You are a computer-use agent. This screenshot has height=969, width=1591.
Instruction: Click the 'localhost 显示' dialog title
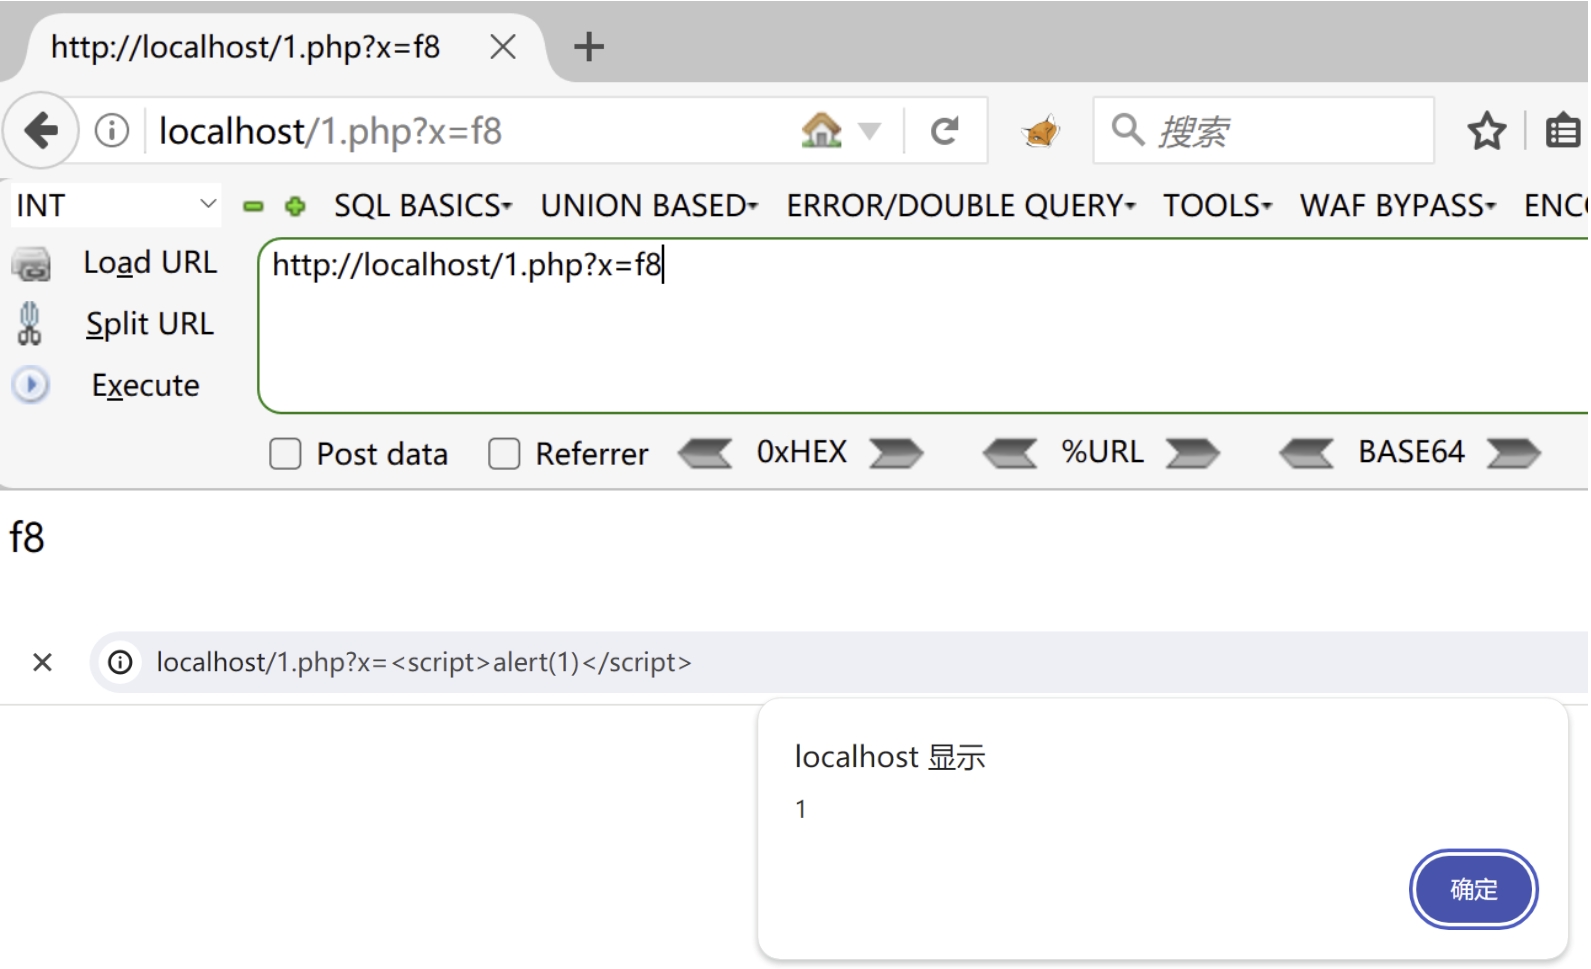click(x=890, y=757)
